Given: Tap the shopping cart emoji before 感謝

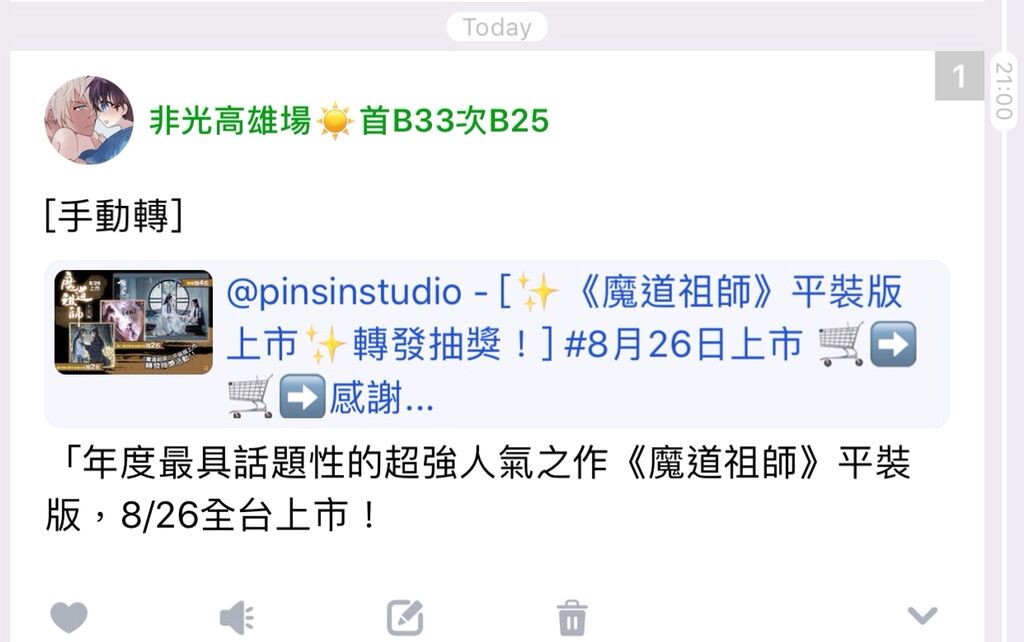Looking at the screenshot, I should (250, 397).
